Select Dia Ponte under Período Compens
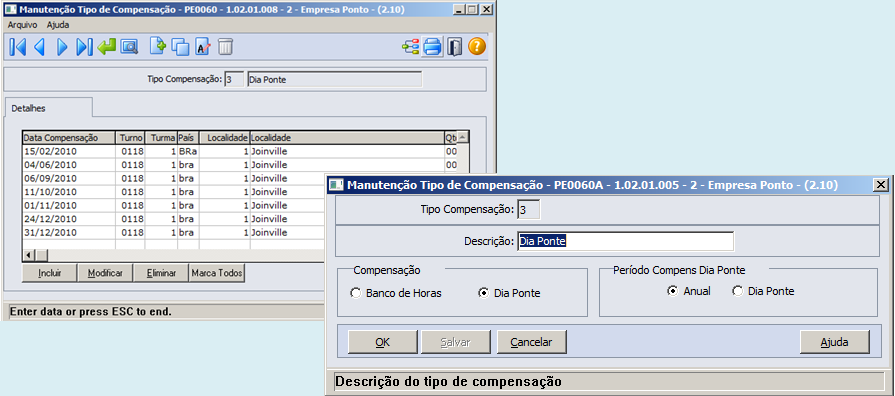The width and height of the screenshot is (895, 396). (x=764, y=291)
